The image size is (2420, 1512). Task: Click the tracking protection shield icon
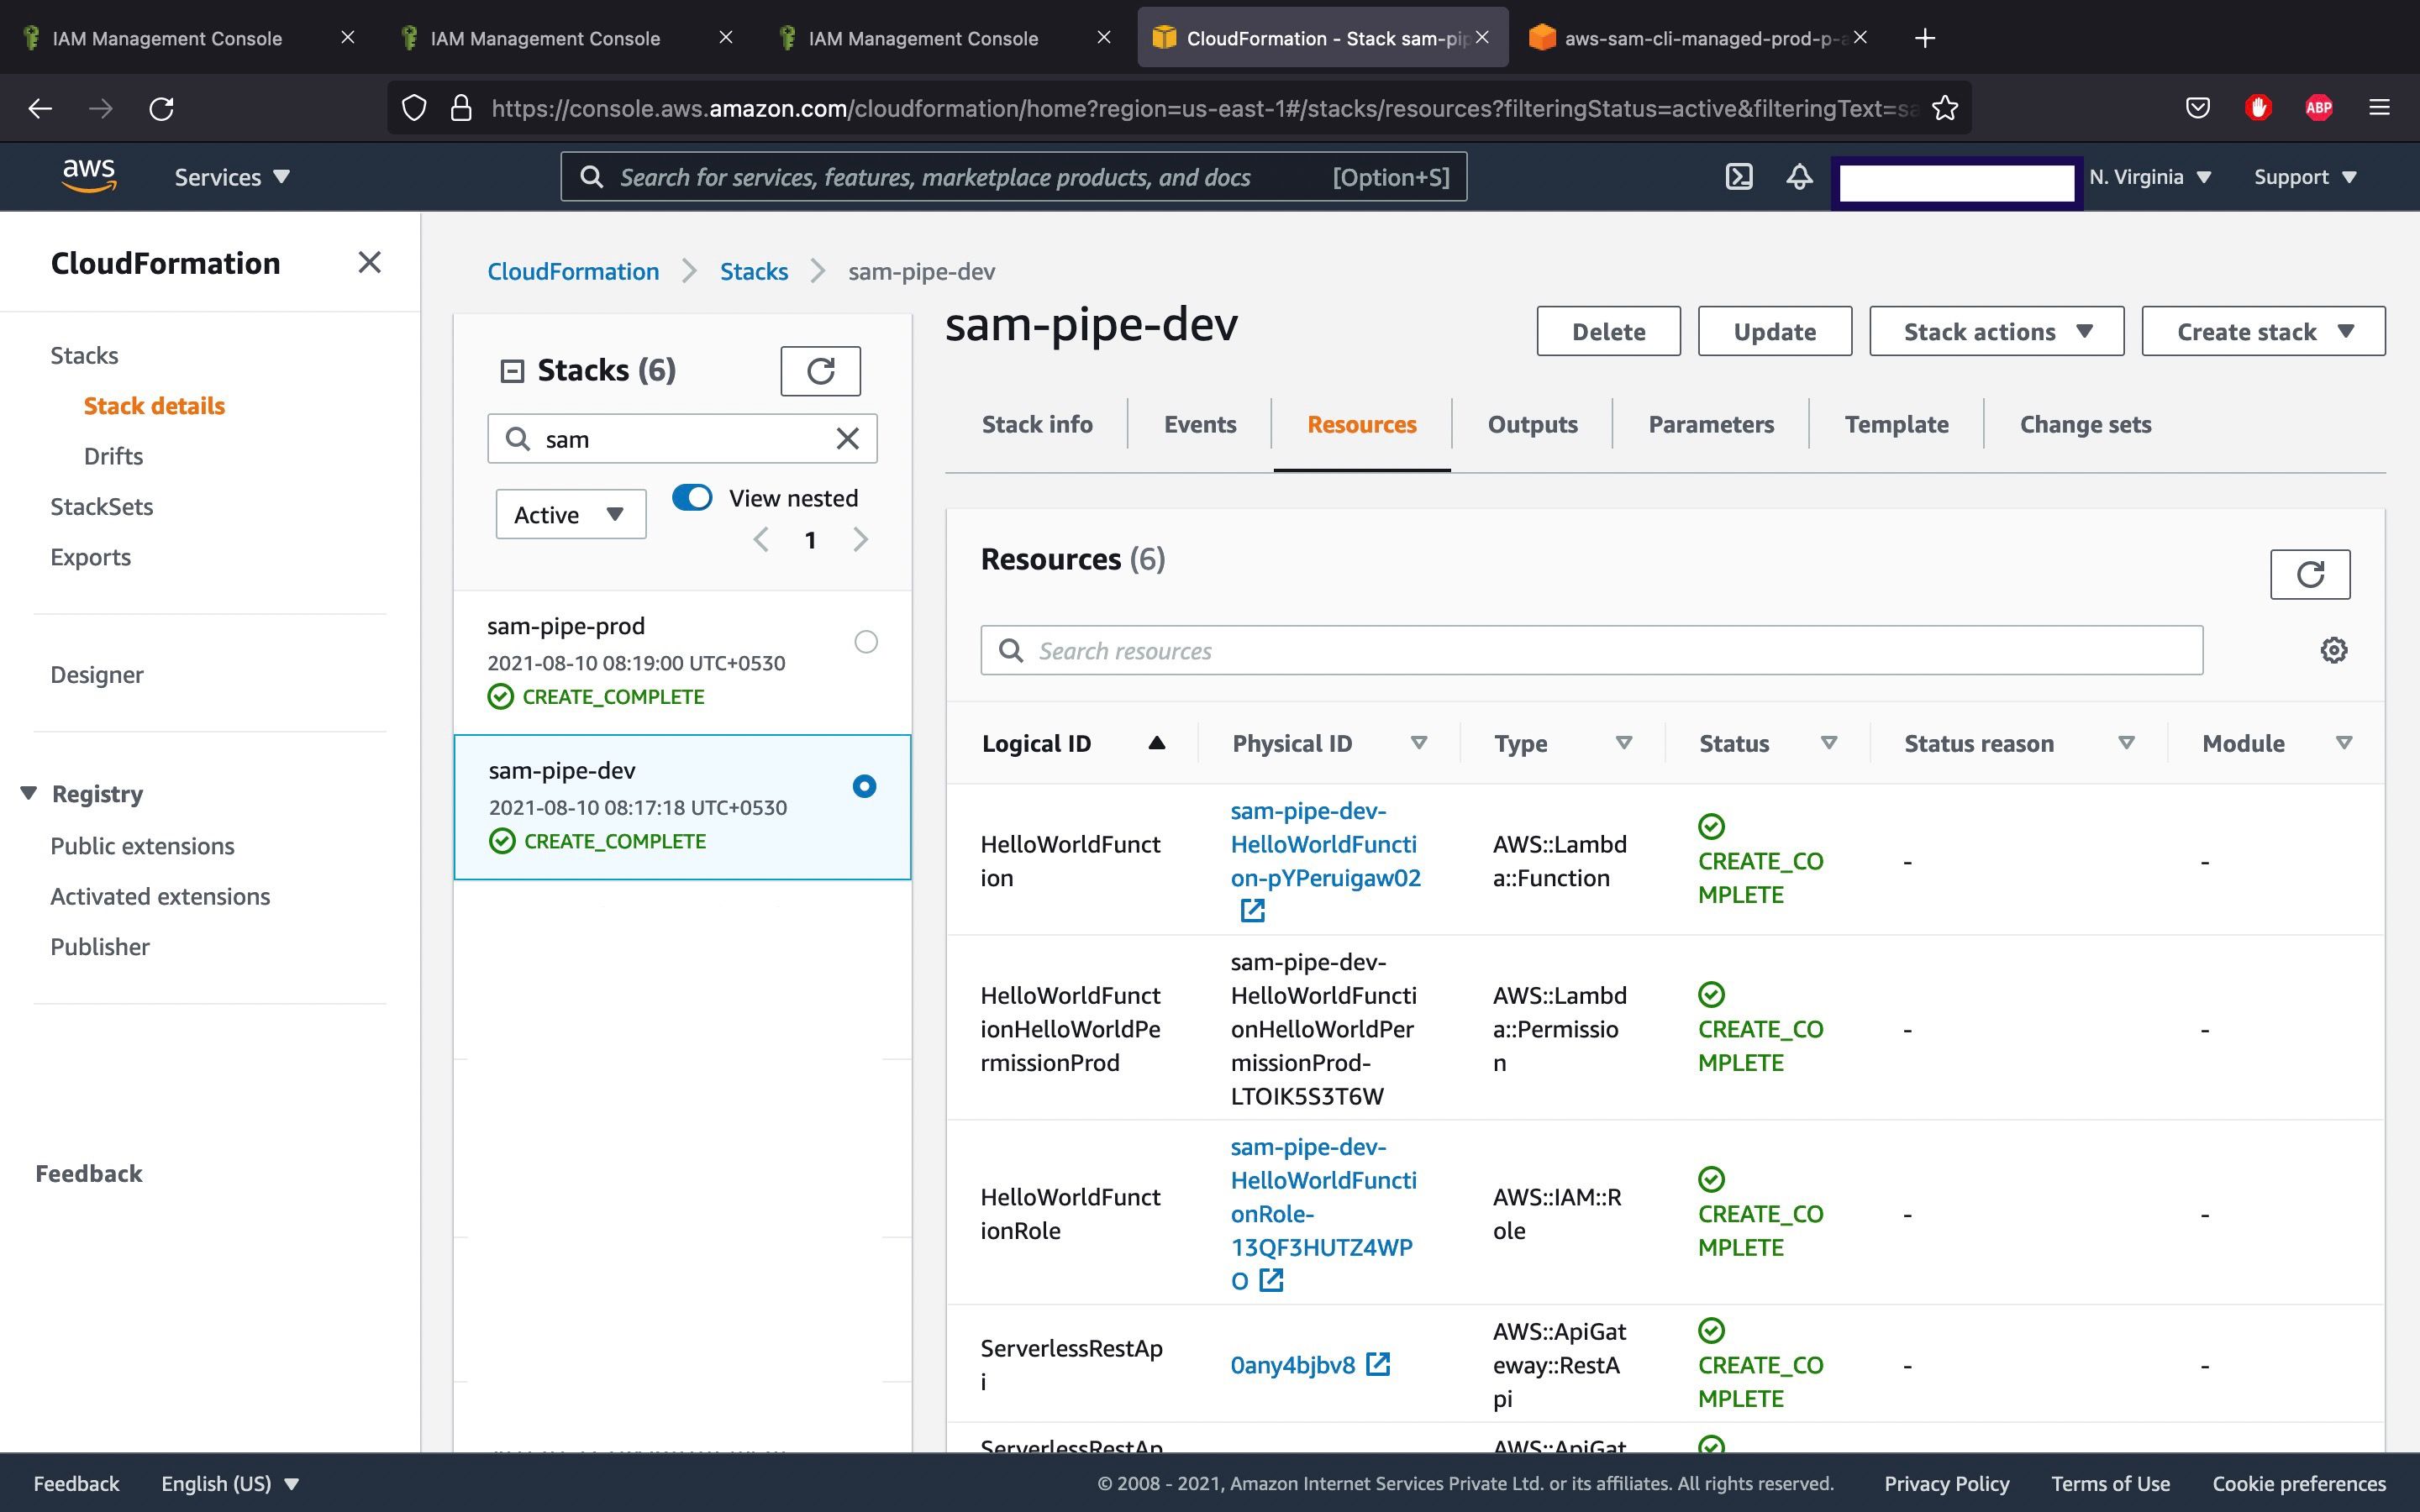pyautogui.click(x=413, y=108)
